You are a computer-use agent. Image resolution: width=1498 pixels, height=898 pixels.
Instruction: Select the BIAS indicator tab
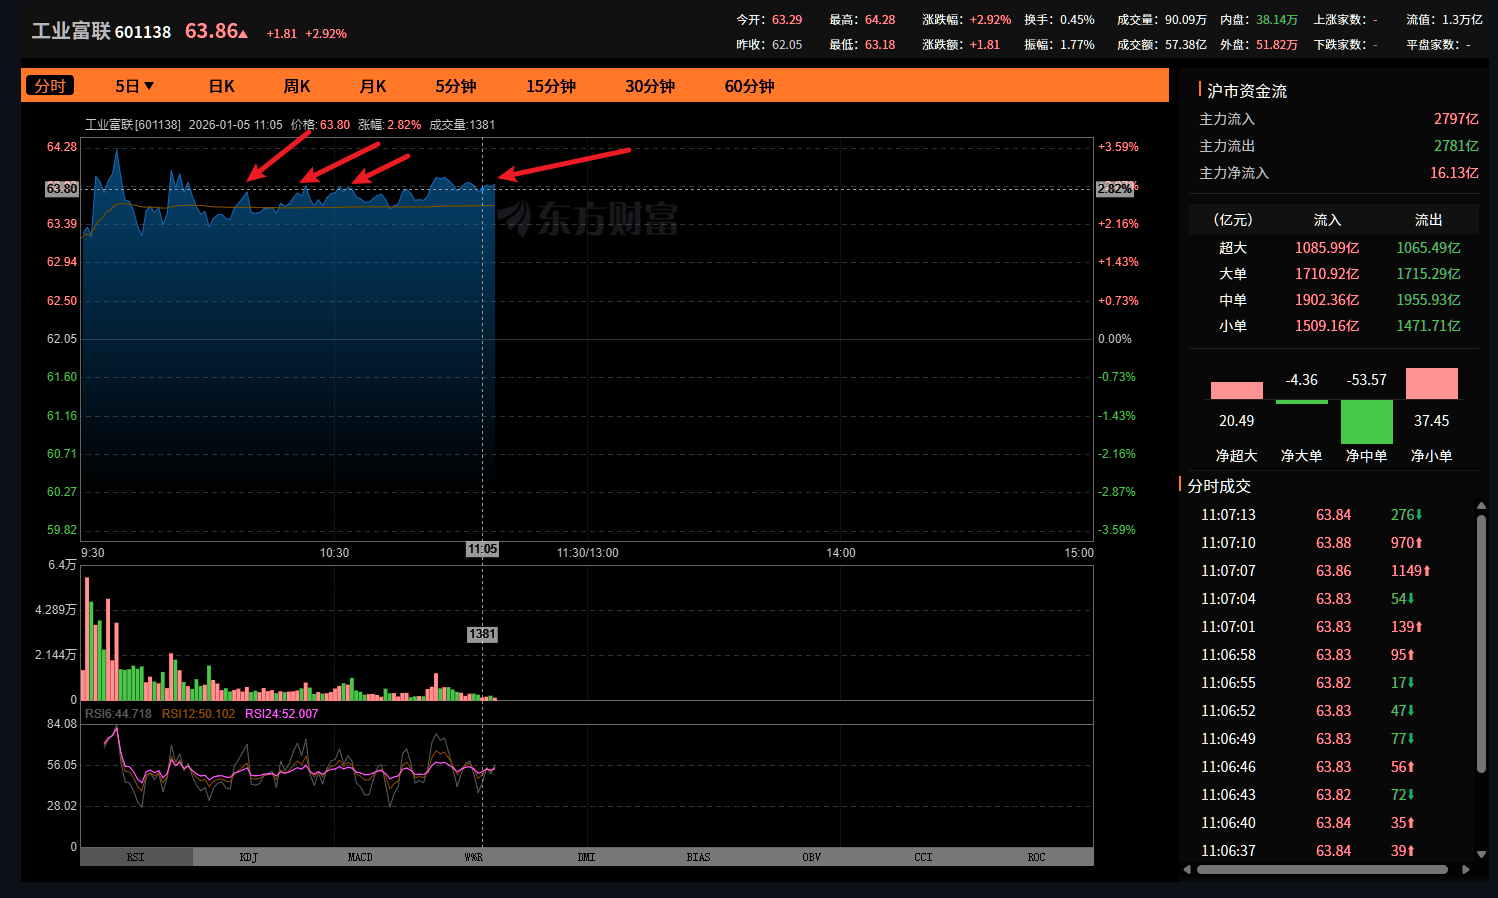[x=699, y=857]
